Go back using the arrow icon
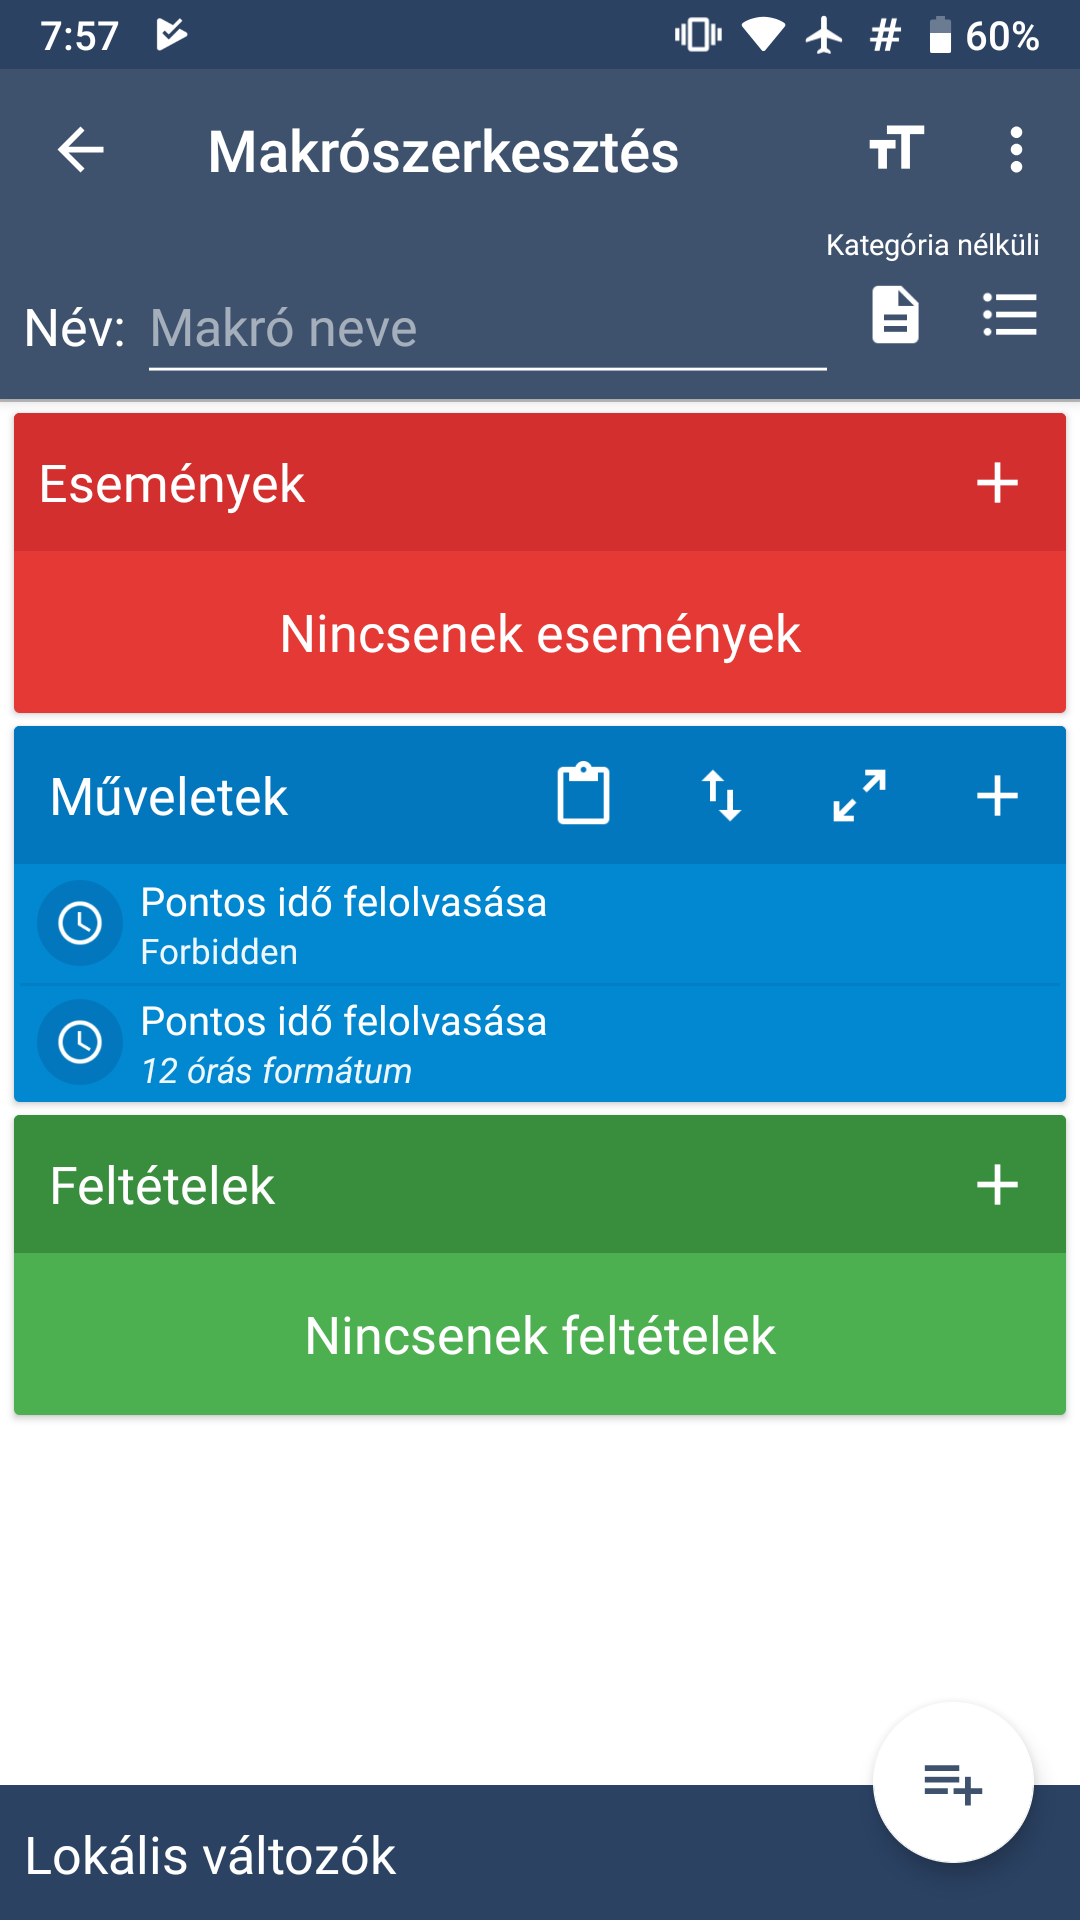The height and width of the screenshot is (1920, 1080). [x=81, y=151]
